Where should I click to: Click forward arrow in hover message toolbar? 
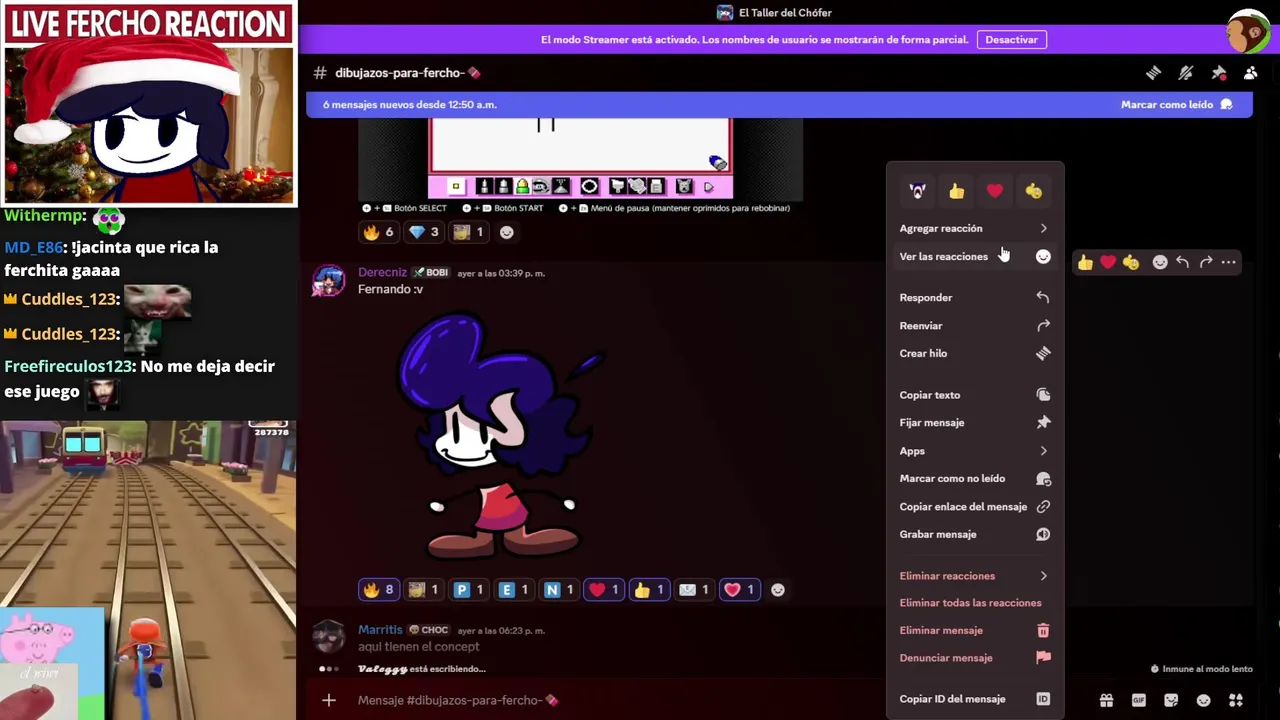pyautogui.click(x=1206, y=262)
